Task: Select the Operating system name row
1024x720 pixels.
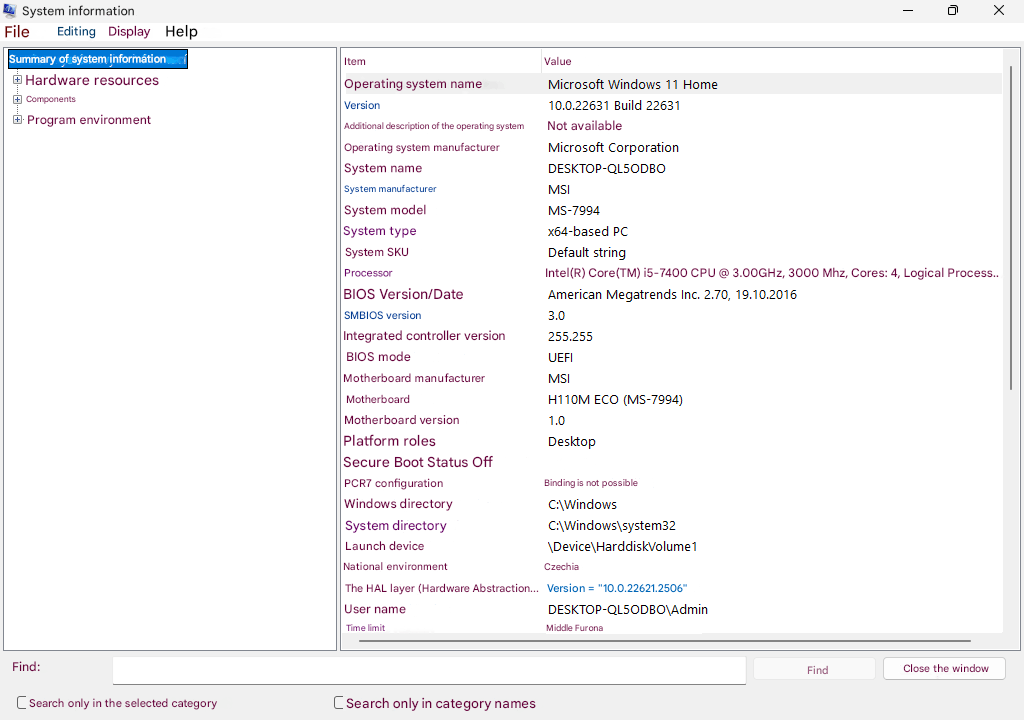Action: [x=671, y=84]
